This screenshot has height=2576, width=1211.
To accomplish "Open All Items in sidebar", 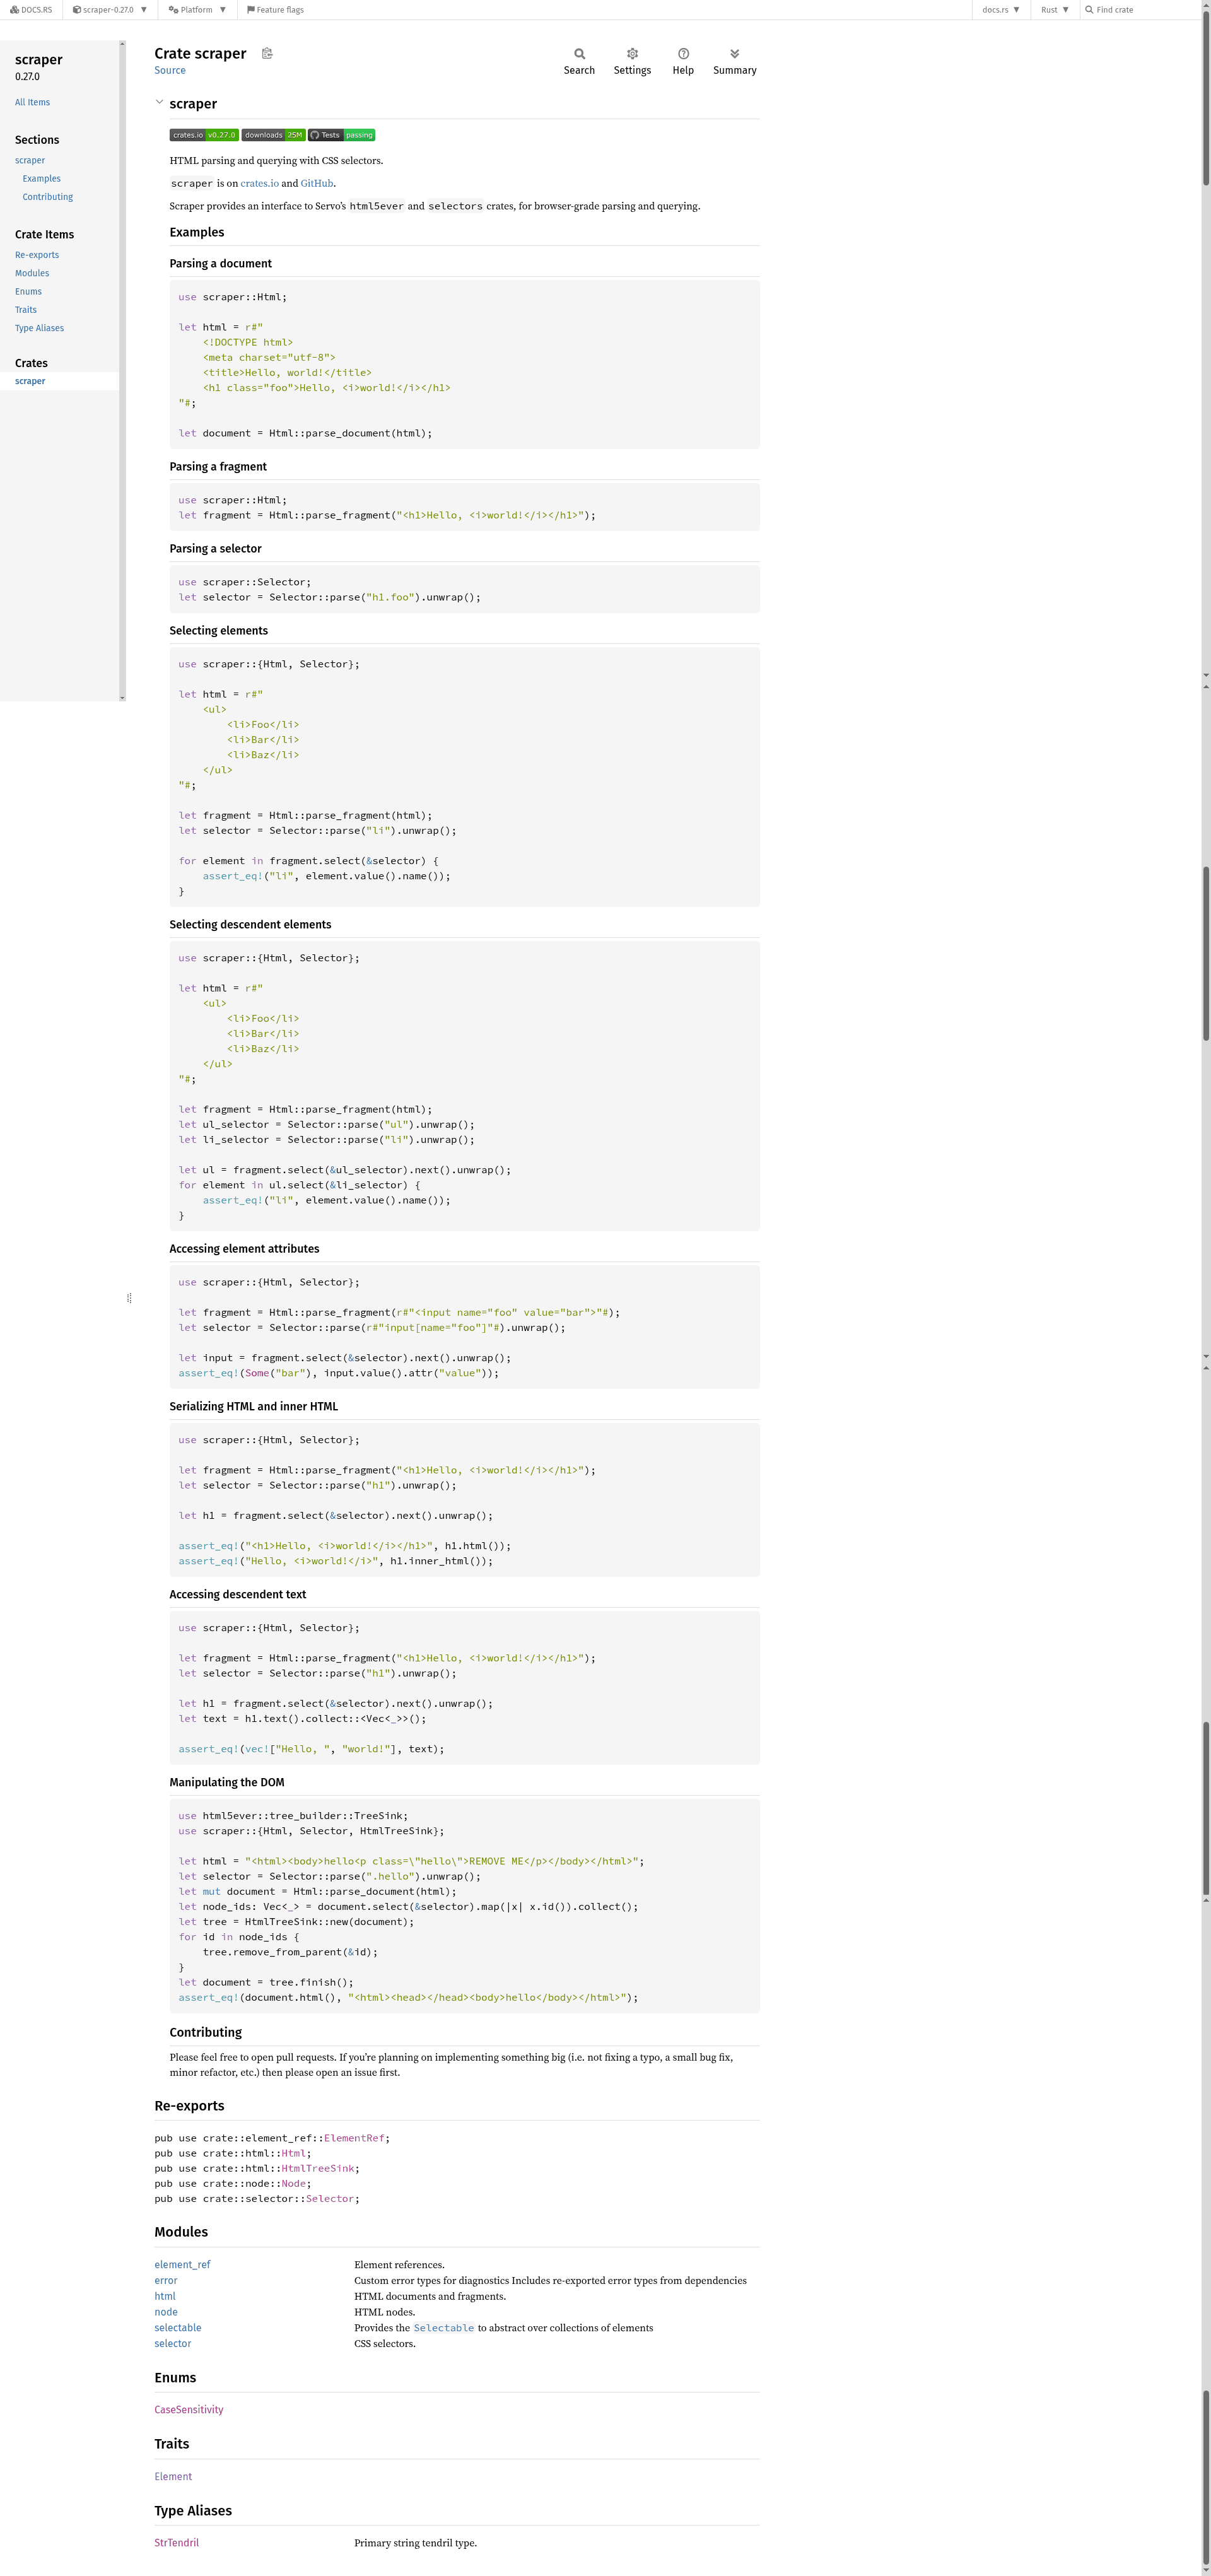I will click(x=32, y=102).
